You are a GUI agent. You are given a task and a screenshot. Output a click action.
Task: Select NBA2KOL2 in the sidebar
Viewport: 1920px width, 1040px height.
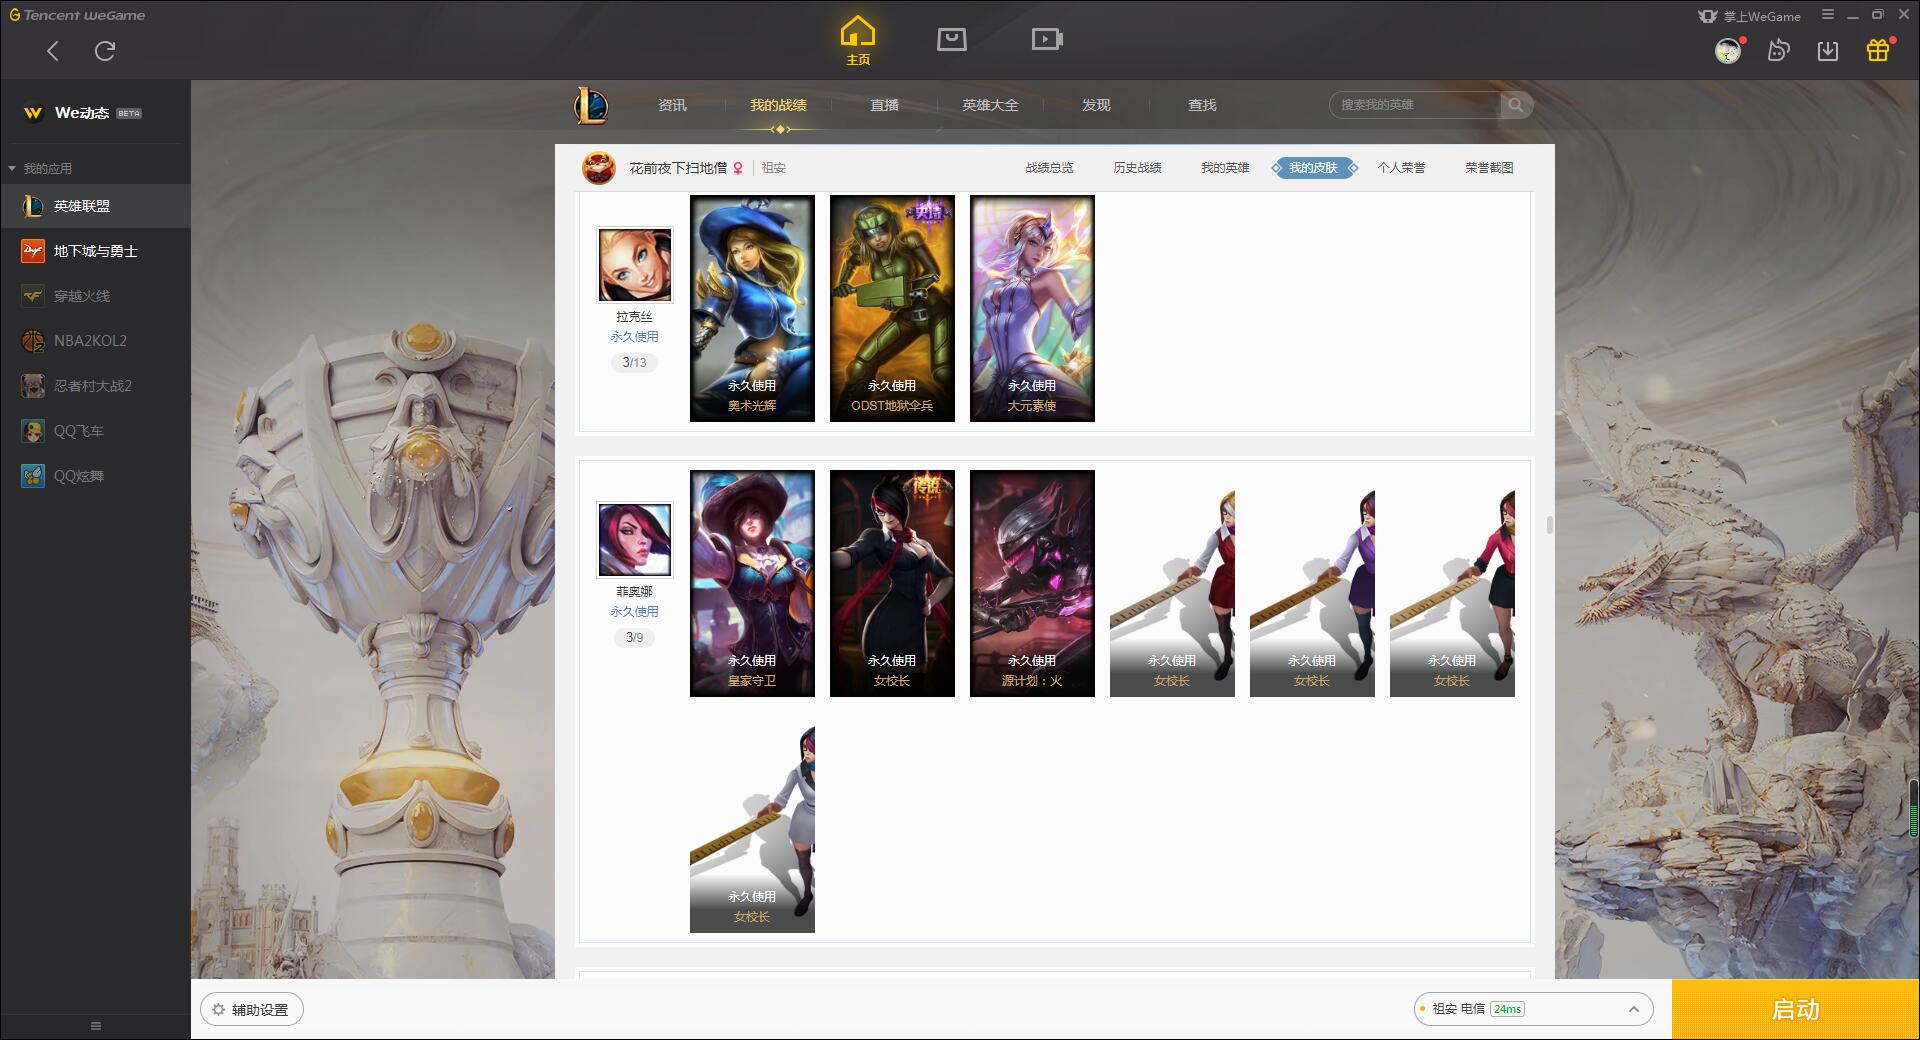(95, 341)
